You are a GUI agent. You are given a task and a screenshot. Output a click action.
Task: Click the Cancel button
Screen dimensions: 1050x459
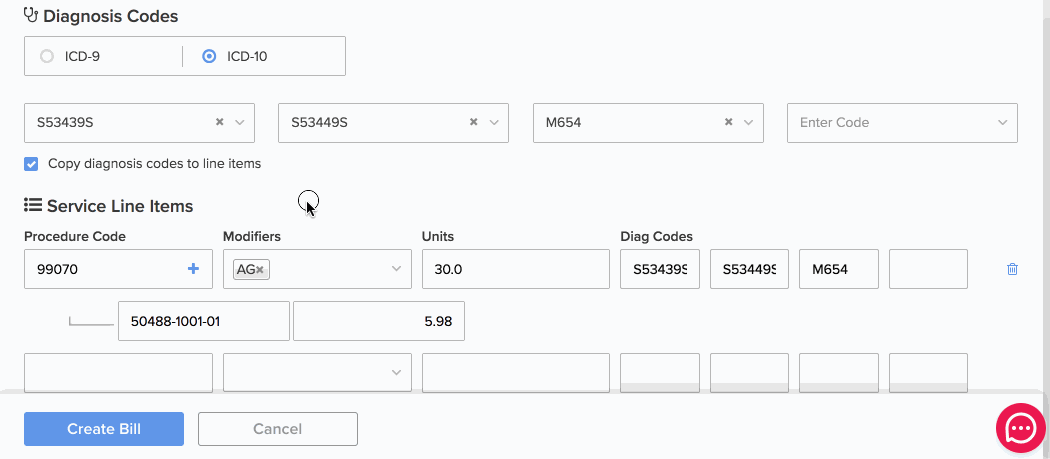[x=278, y=429]
